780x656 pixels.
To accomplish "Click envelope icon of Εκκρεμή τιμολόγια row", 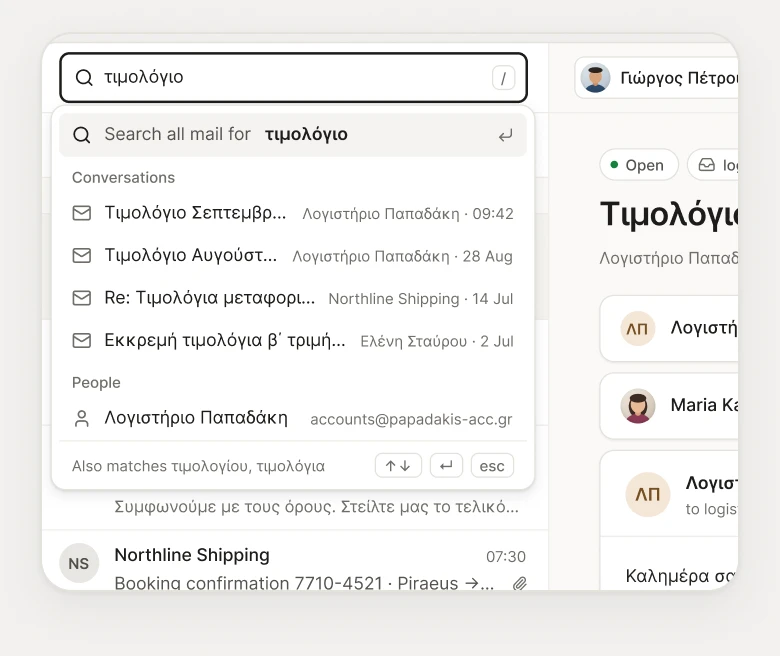I will click(x=82, y=341).
